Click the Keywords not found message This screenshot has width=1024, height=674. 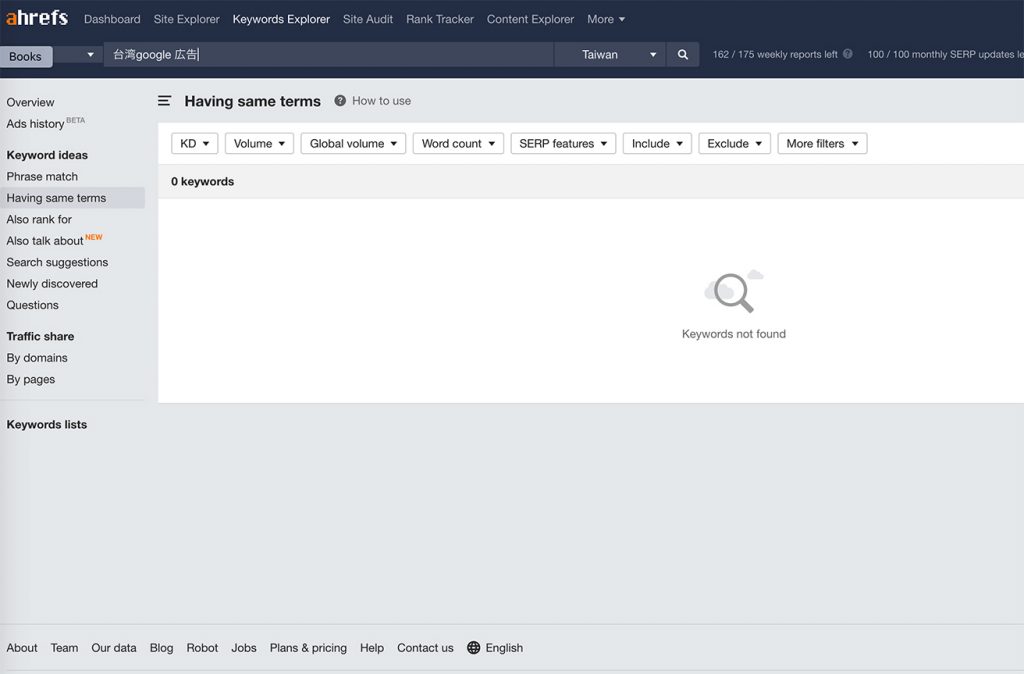tap(734, 334)
